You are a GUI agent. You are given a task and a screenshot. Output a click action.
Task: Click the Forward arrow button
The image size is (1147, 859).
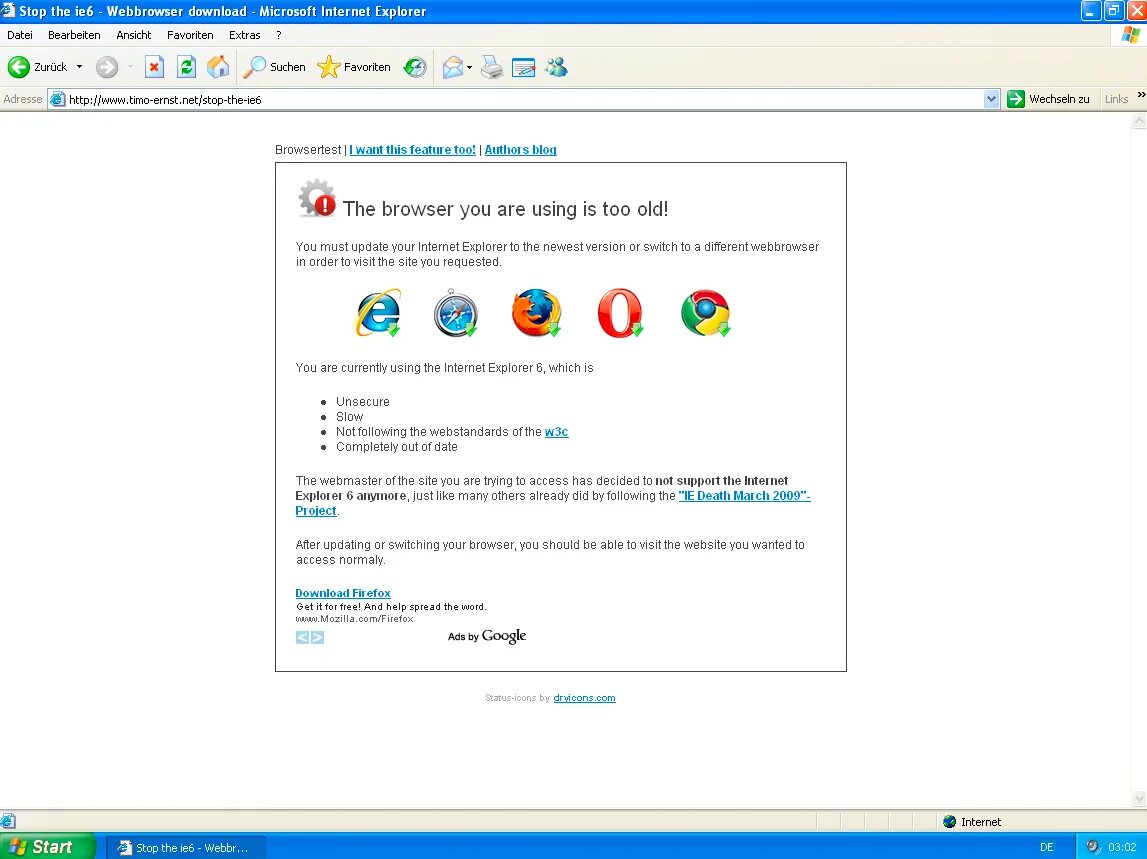point(107,67)
